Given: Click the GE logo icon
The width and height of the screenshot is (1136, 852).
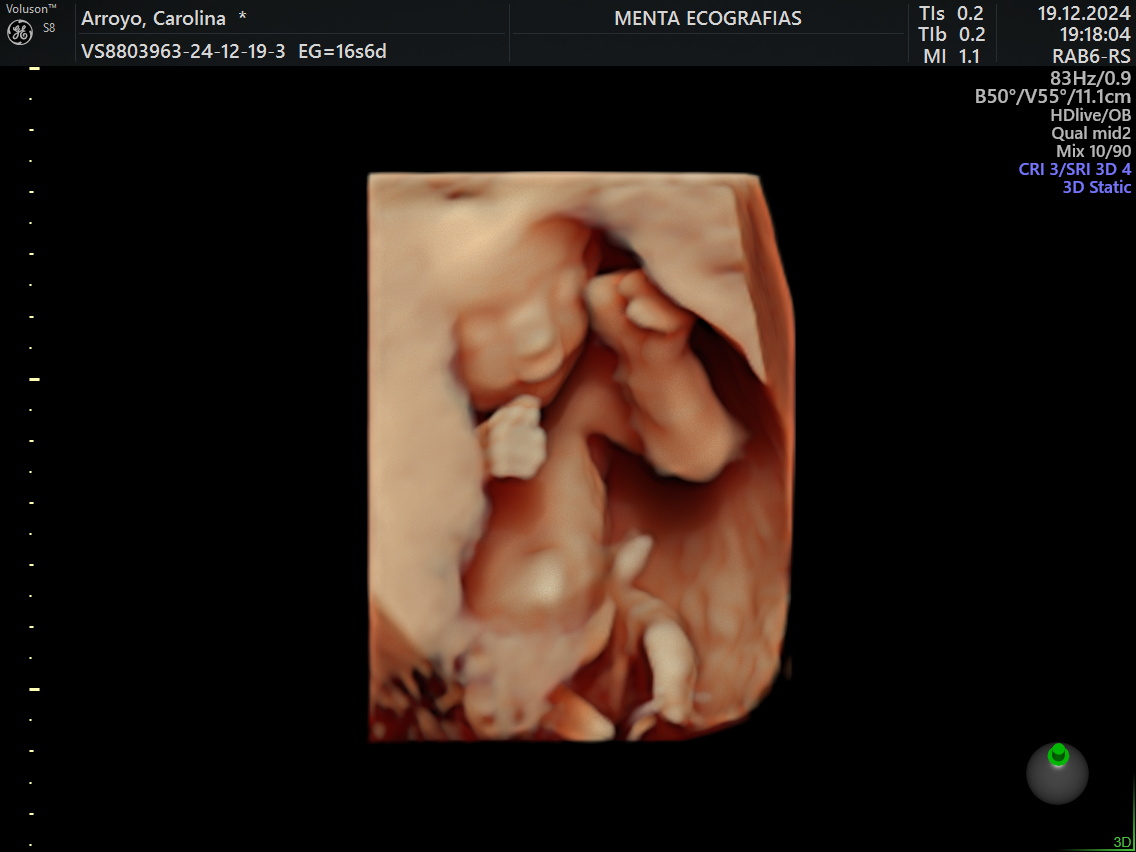Looking at the screenshot, I should (x=20, y=33).
